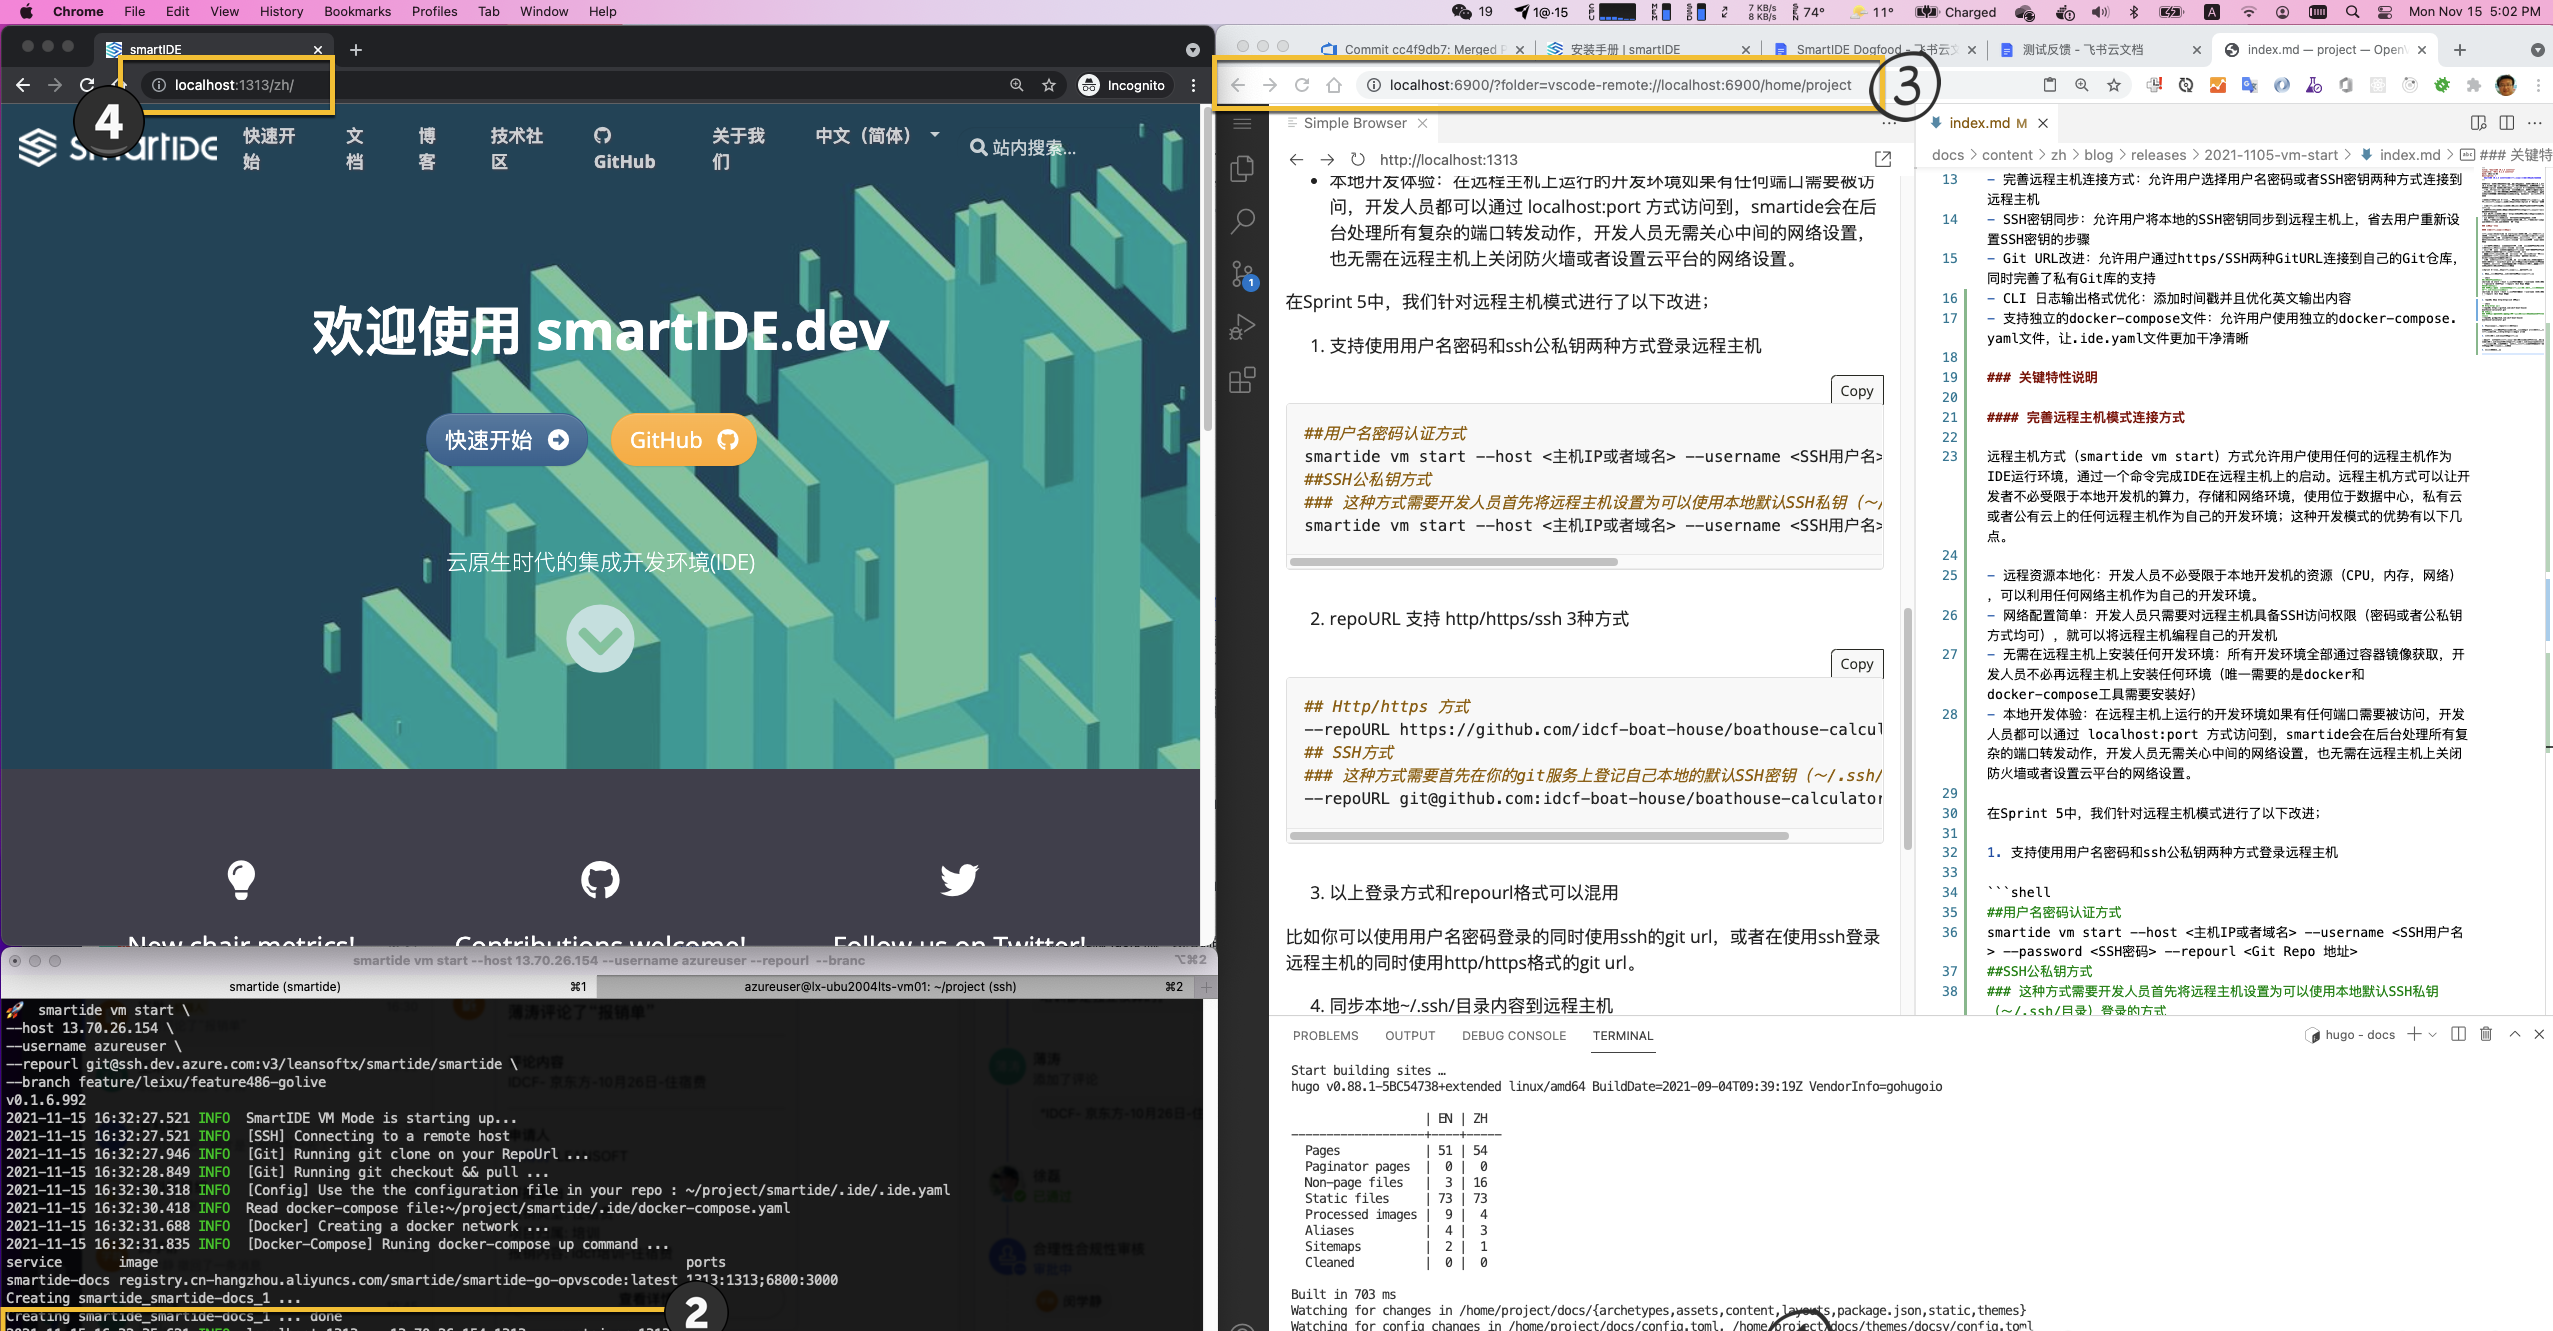Expand 'blog' breadcrumb in editor
Viewport: 2553px width, 1331px height.
click(x=2098, y=155)
